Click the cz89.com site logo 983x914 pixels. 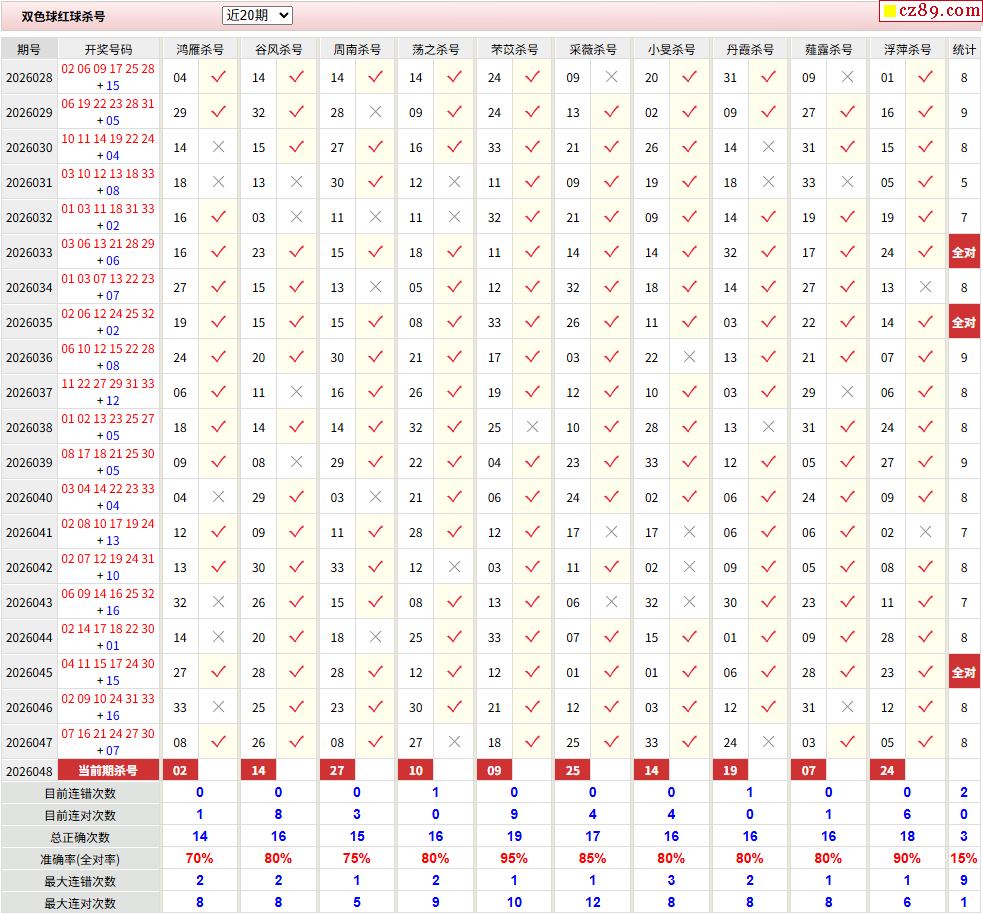(x=931, y=11)
